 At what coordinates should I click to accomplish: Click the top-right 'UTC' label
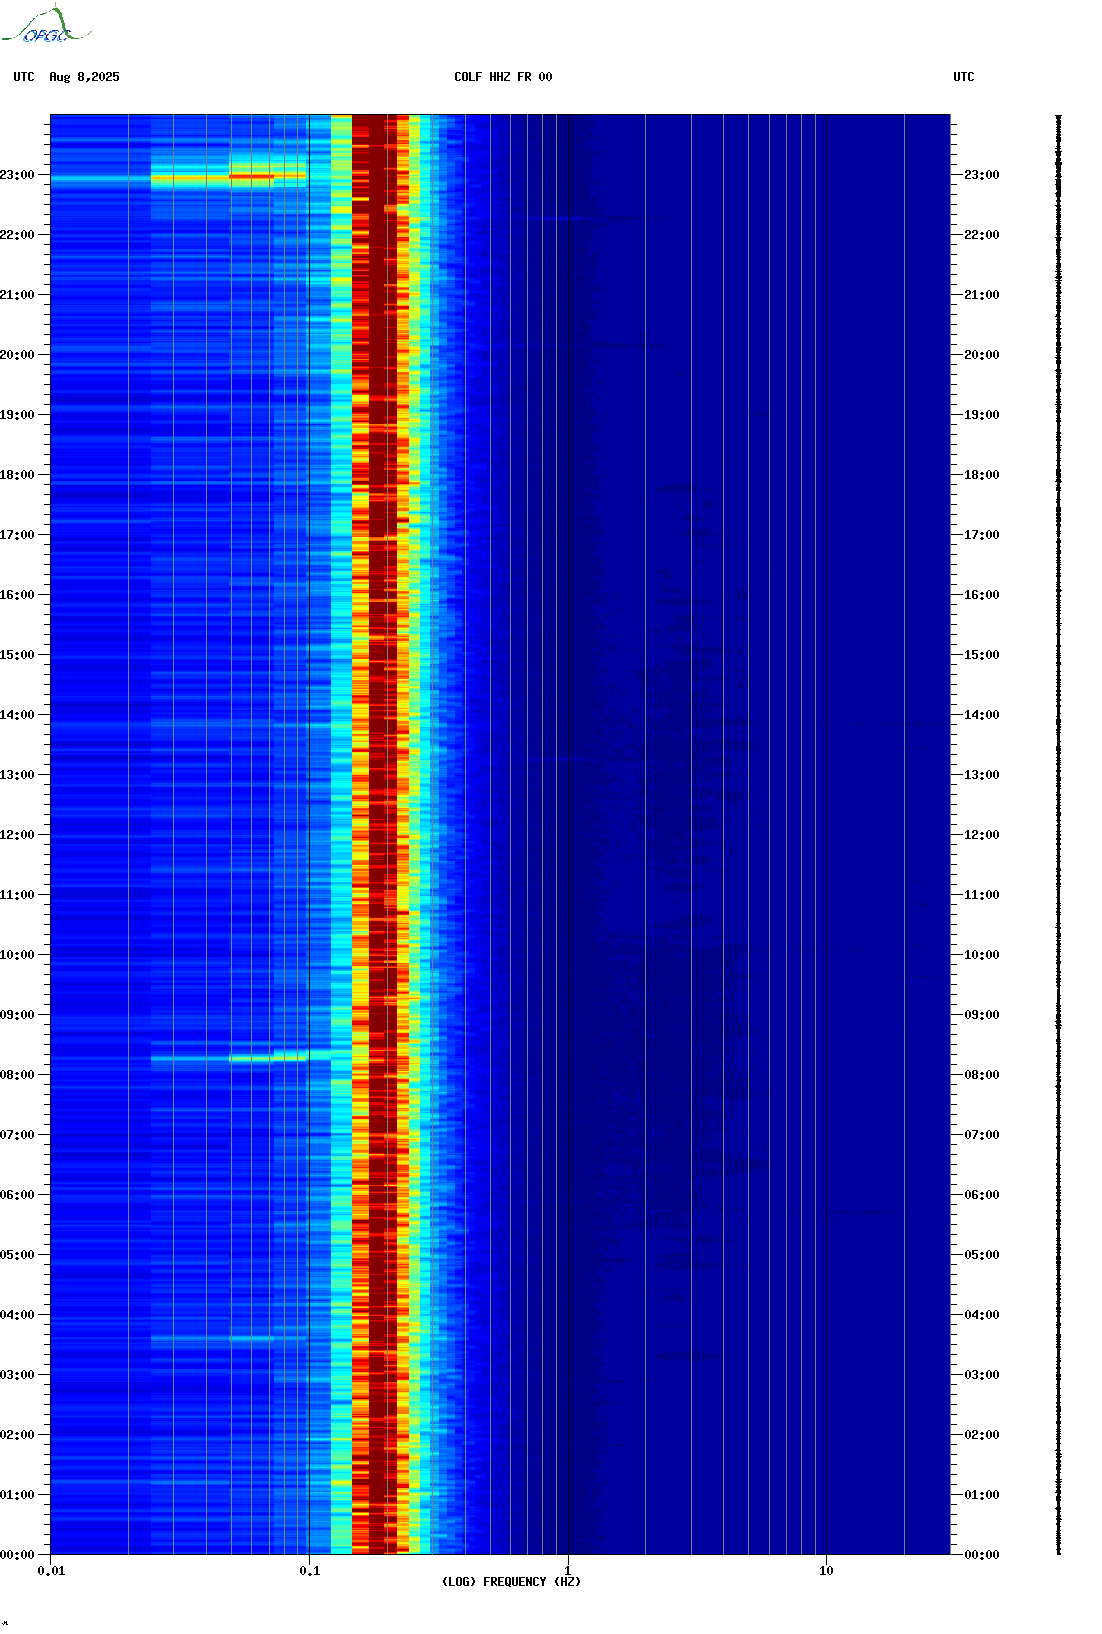pos(964,77)
